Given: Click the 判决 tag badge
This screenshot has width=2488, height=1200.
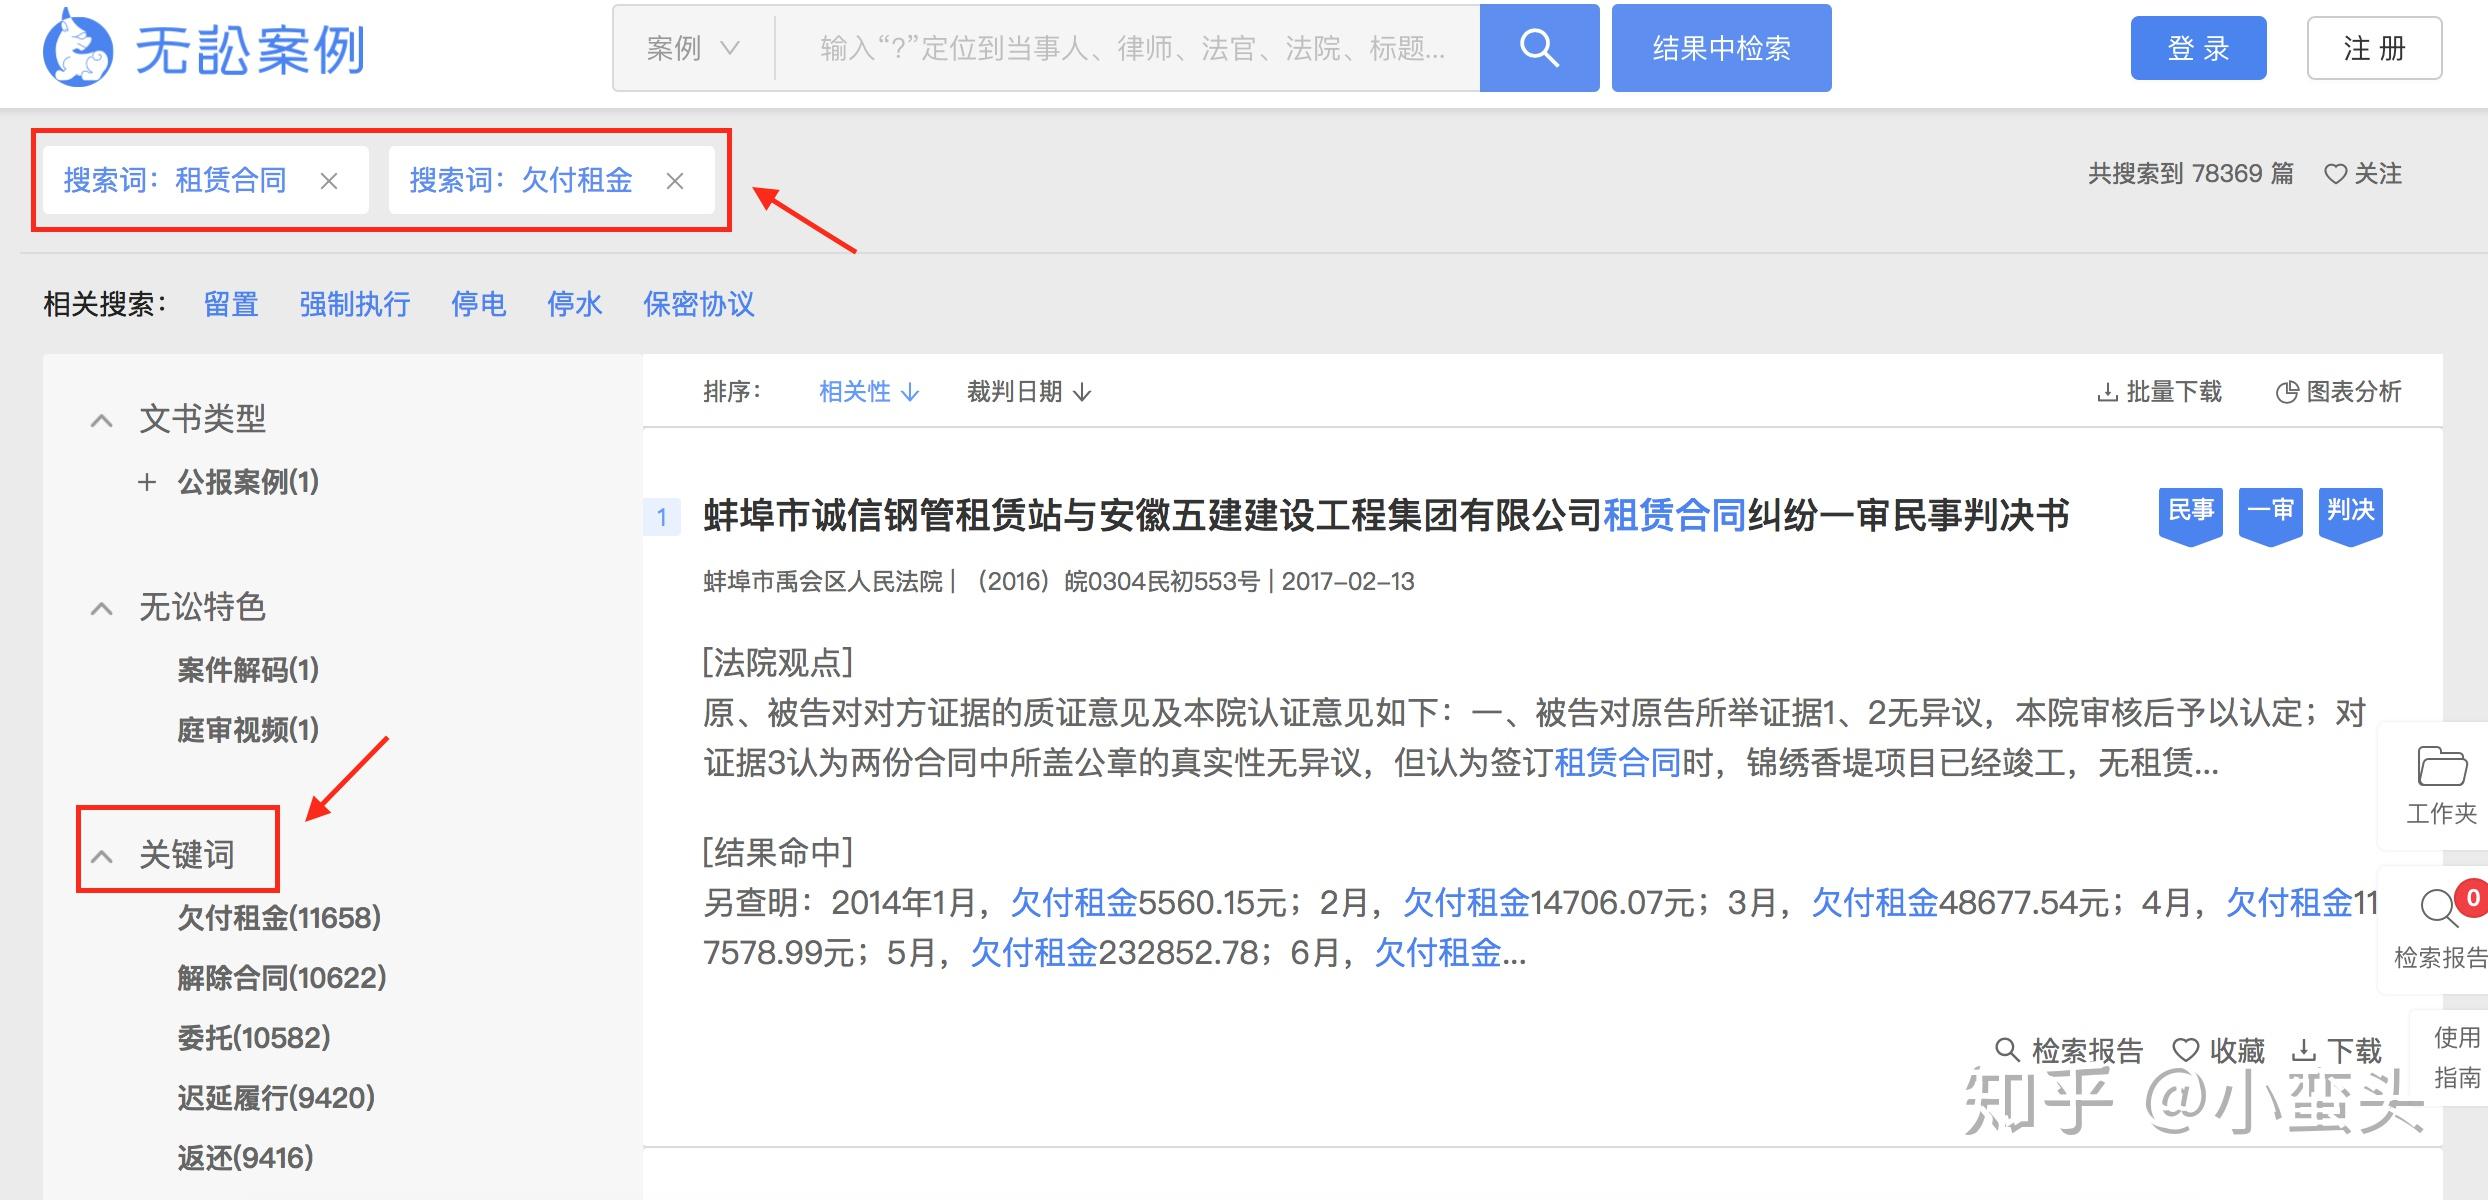Looking at the screenshot, I should click(x=2350, y=516).
